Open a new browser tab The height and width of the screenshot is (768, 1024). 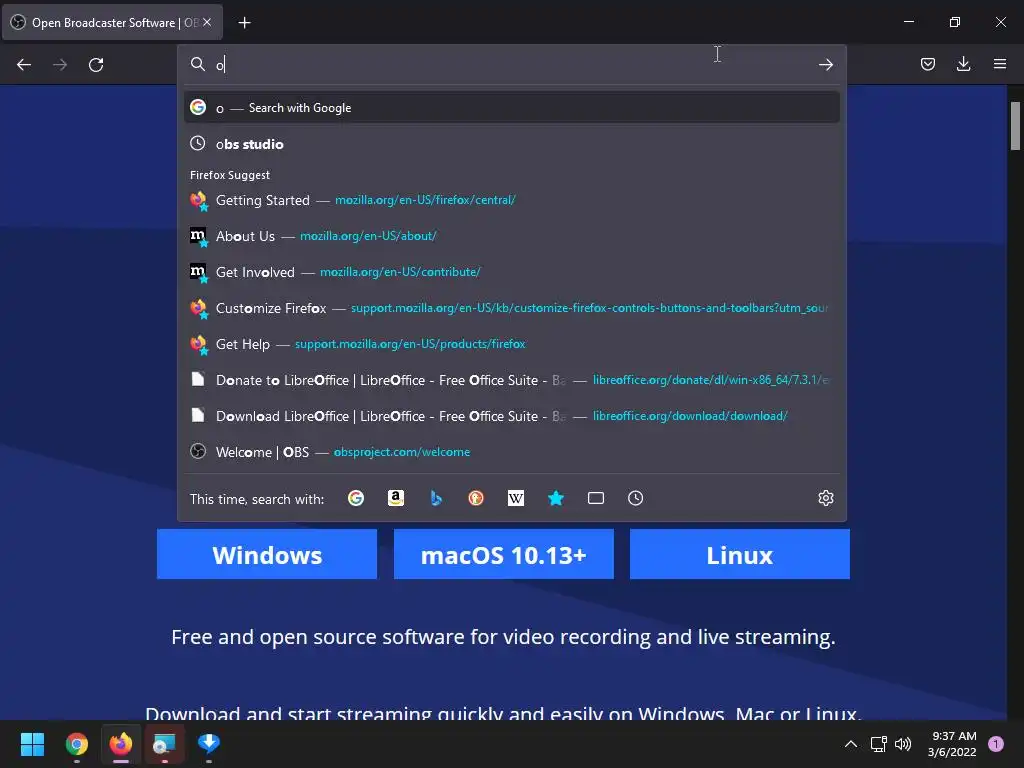point(244,23)
